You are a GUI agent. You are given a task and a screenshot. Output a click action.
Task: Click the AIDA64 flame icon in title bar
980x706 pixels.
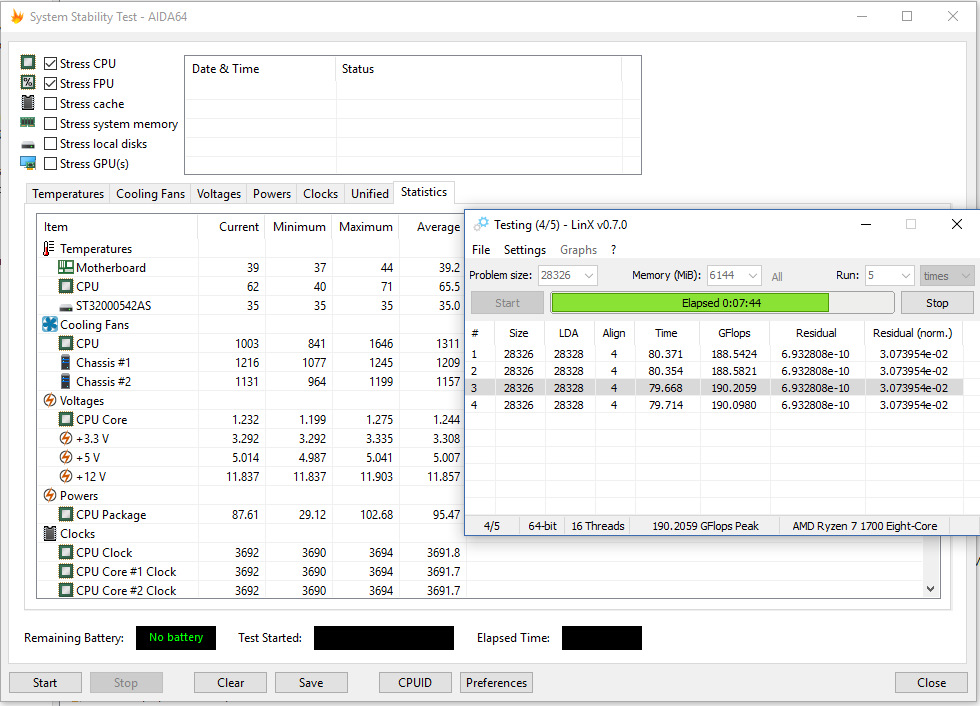(17, 16)
